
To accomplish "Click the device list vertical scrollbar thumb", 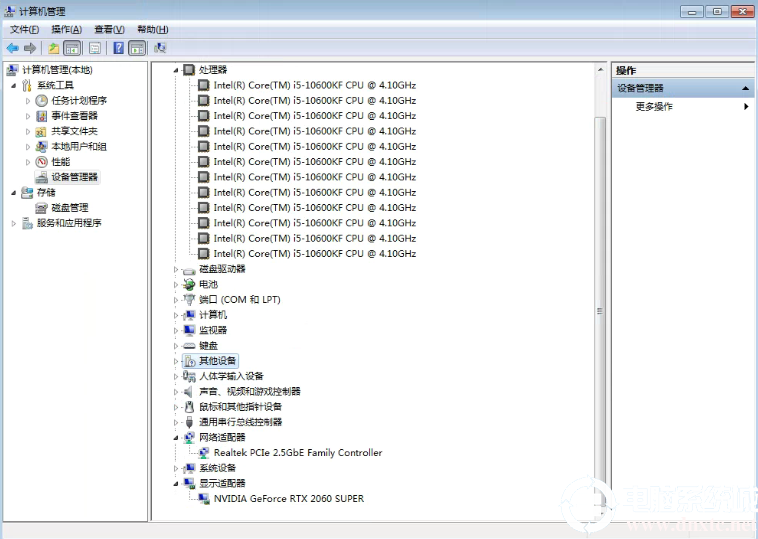I will (x=600, y=309).
